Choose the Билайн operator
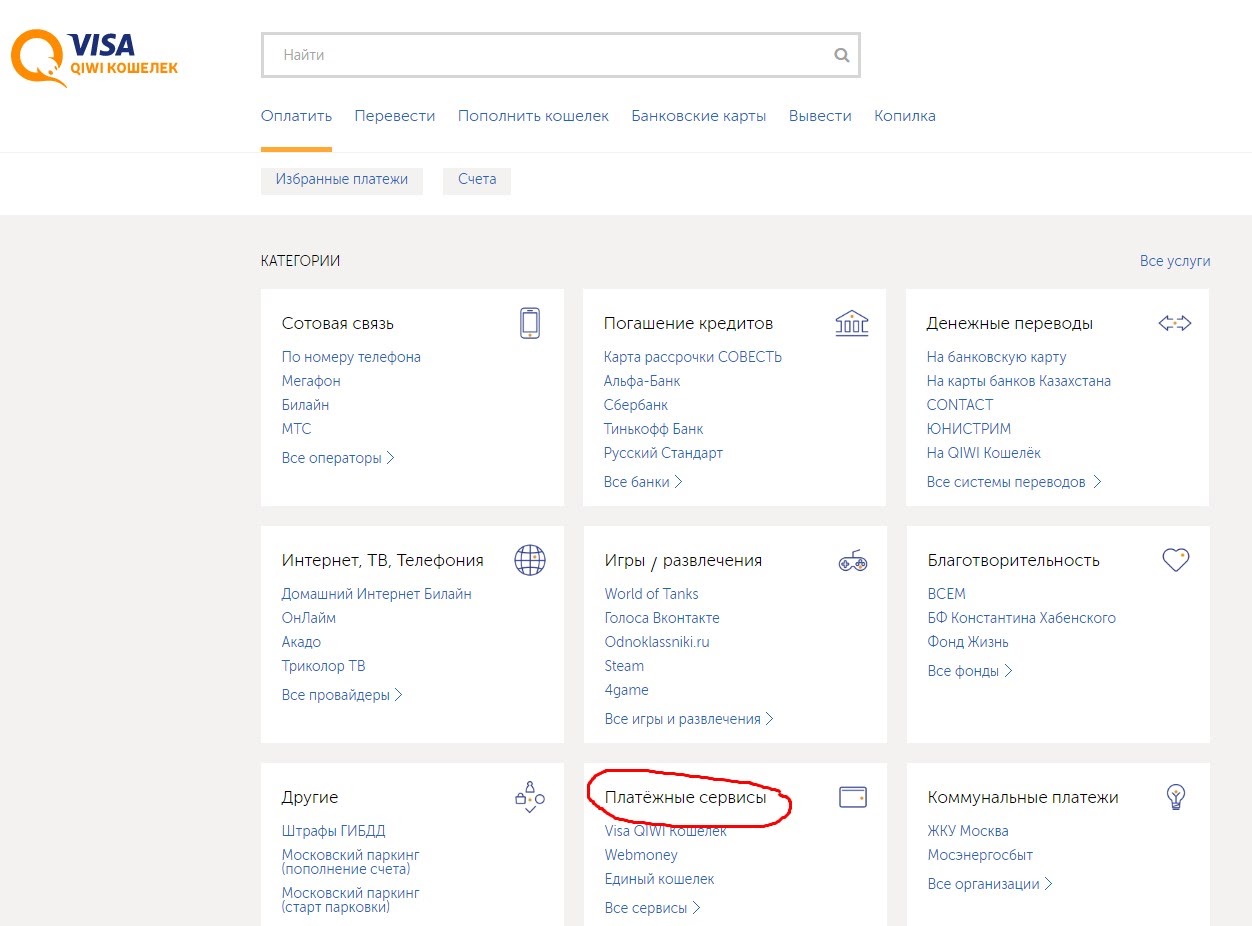Image resolution: width=1252 pixels, height=926 pixels. [x=305, y=405]
